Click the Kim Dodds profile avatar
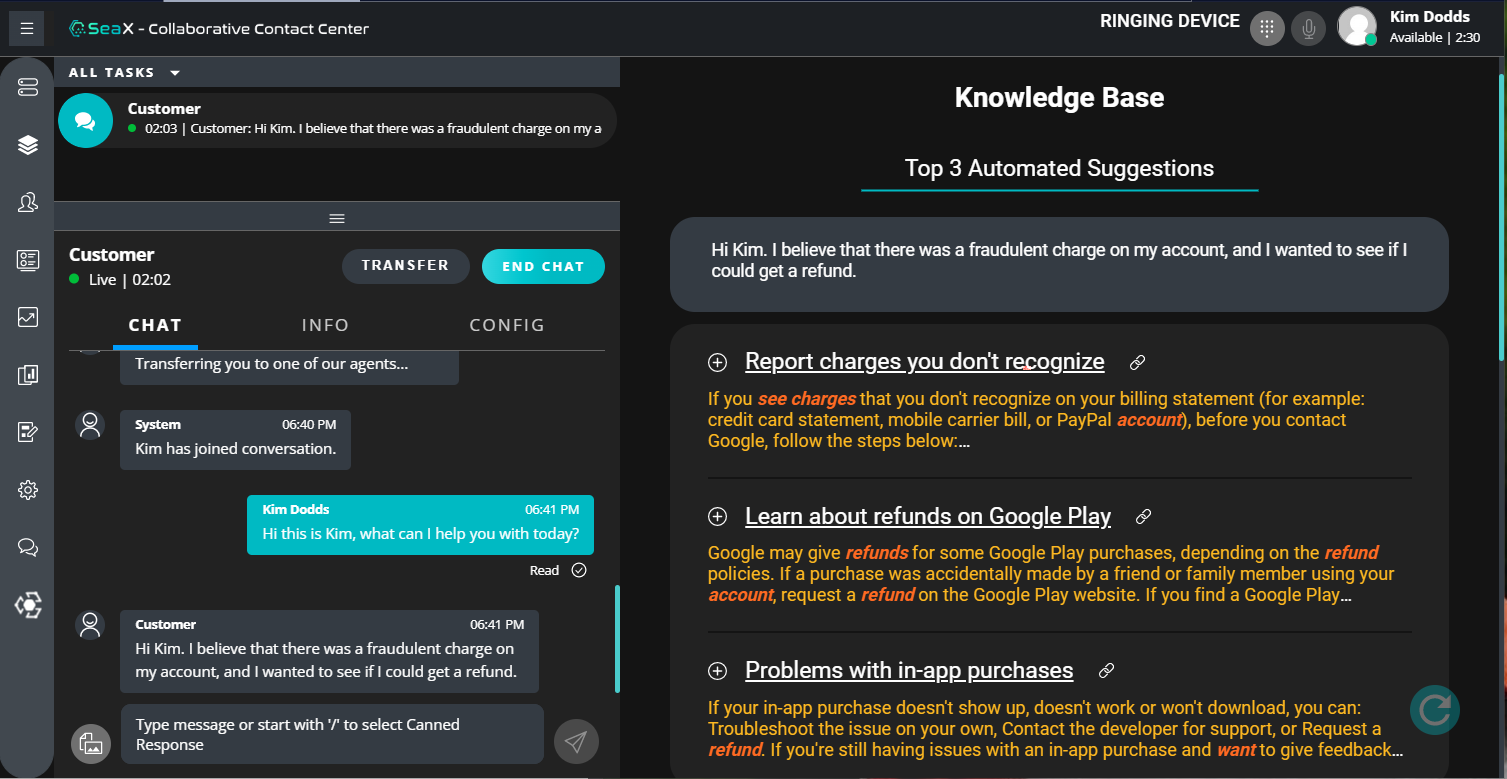Viewport: 1507px width, 779px height. (x=1357, y=27)
